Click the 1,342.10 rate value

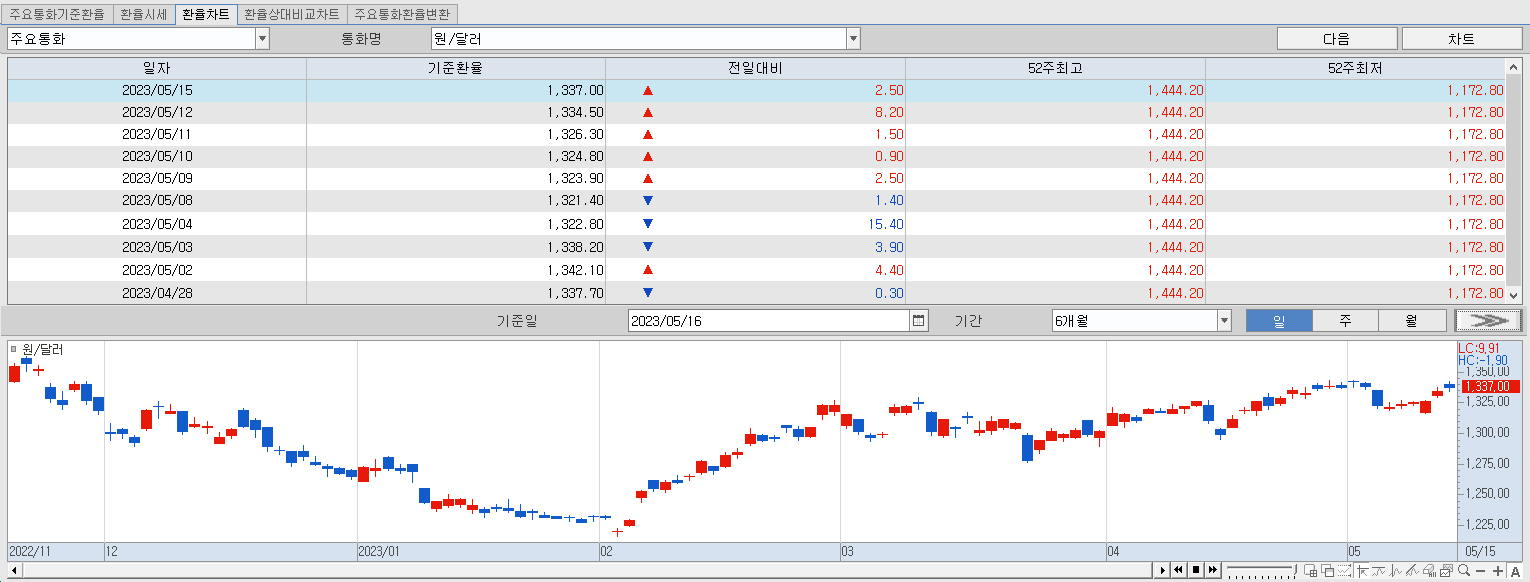(x=575, y=270)
